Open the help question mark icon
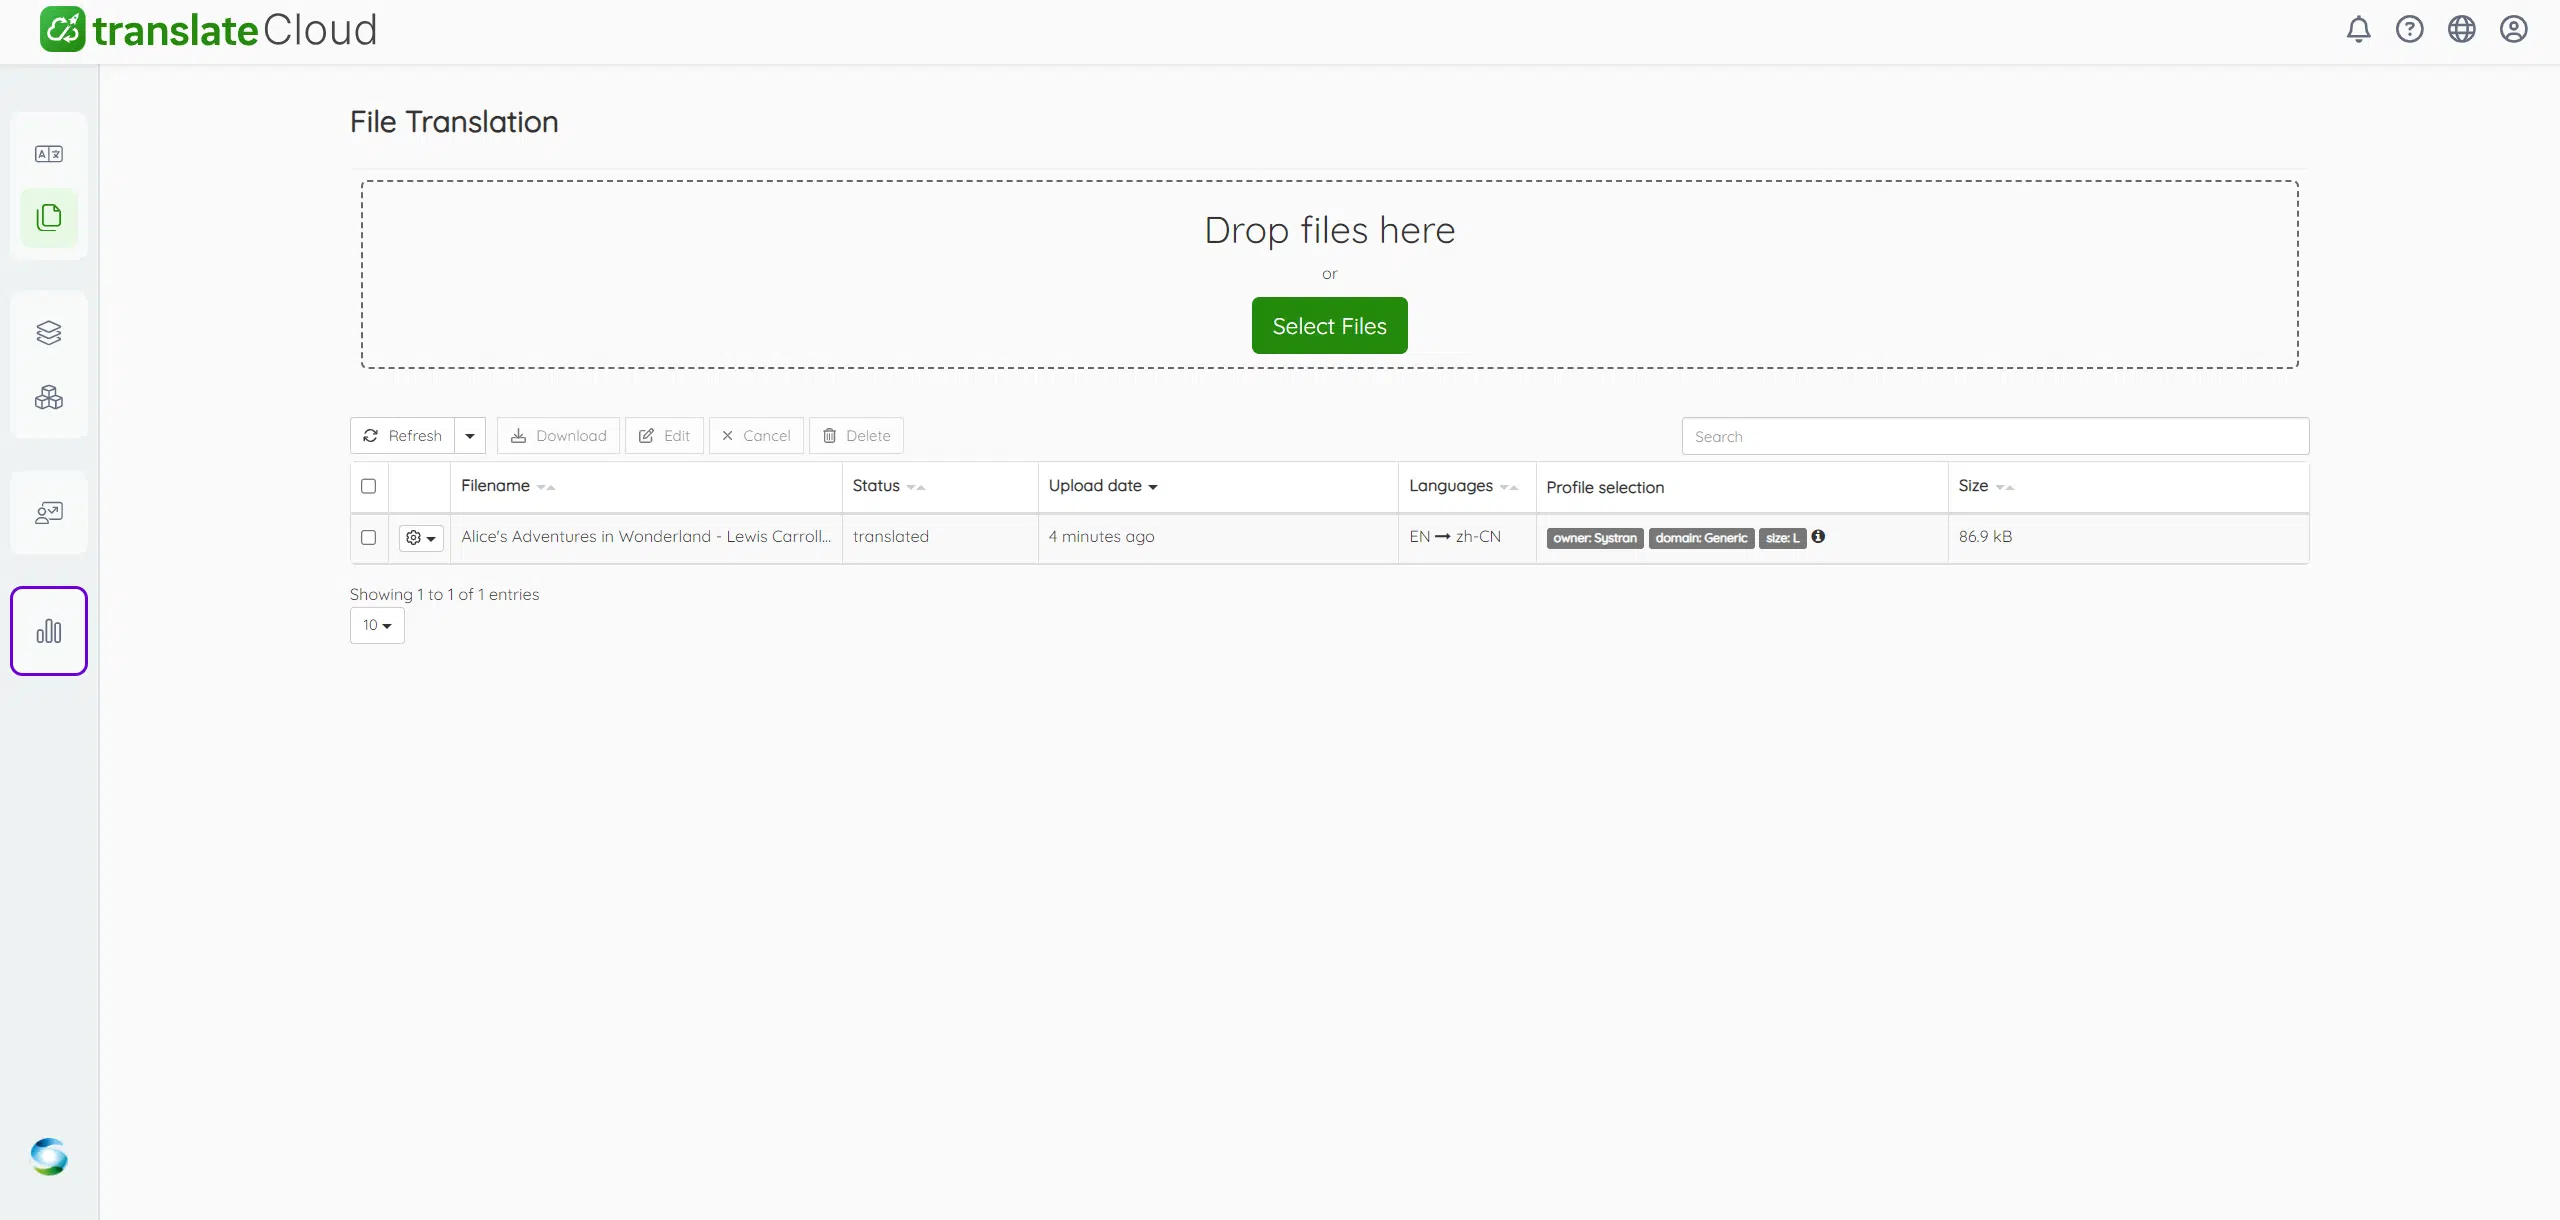Image resolution: width=2560 pixels, height=1220 pixels. pos(2409,30)
